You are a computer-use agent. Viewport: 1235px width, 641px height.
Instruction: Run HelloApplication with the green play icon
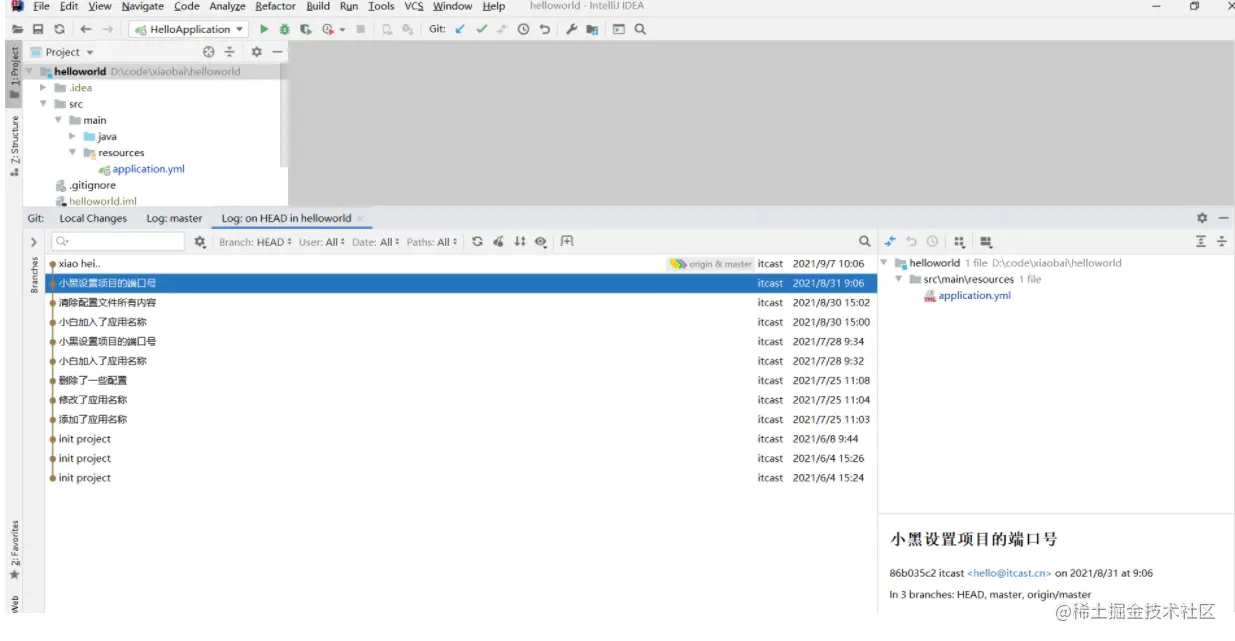click(265, 30)
